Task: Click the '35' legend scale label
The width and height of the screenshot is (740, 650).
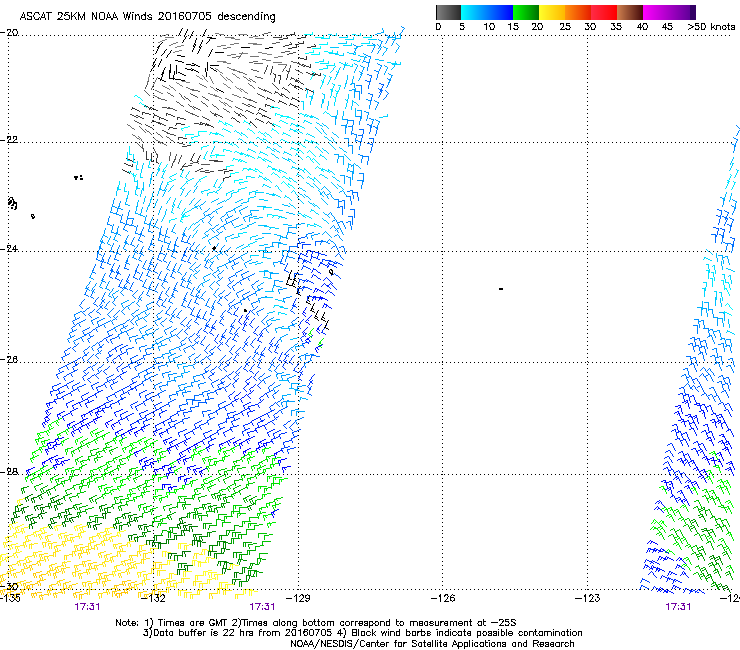Action: click(x=616, y=27)
